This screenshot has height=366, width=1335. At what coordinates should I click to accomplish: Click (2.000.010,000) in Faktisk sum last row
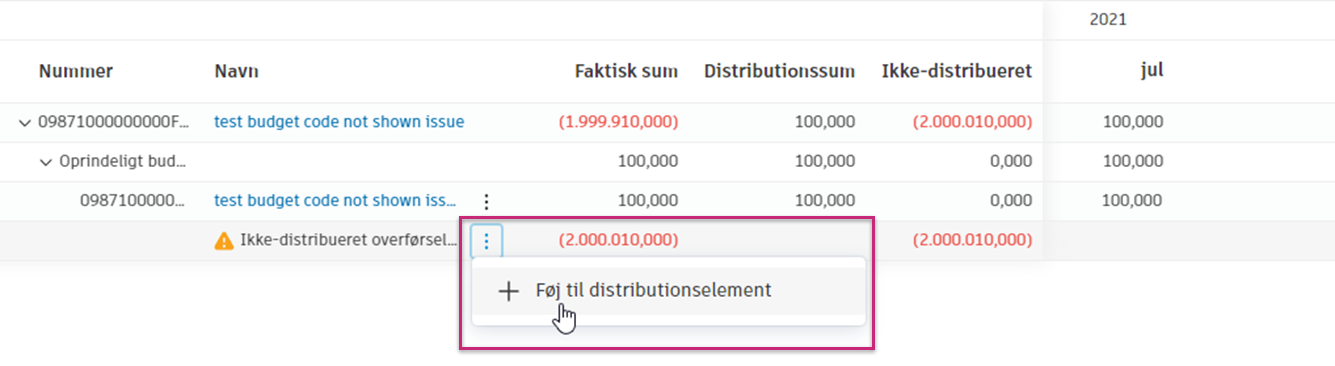tap(618, 241)
